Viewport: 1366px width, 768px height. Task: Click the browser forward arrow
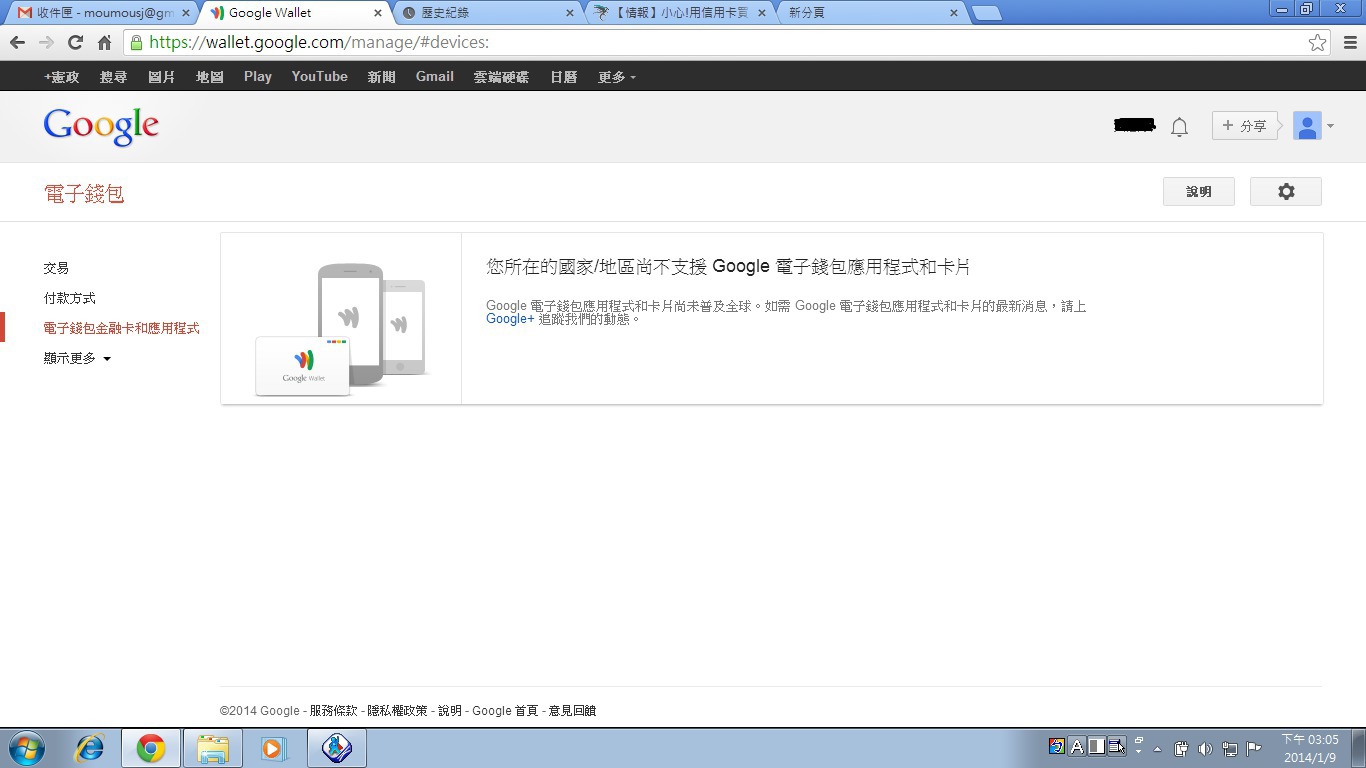coord(46,43)
